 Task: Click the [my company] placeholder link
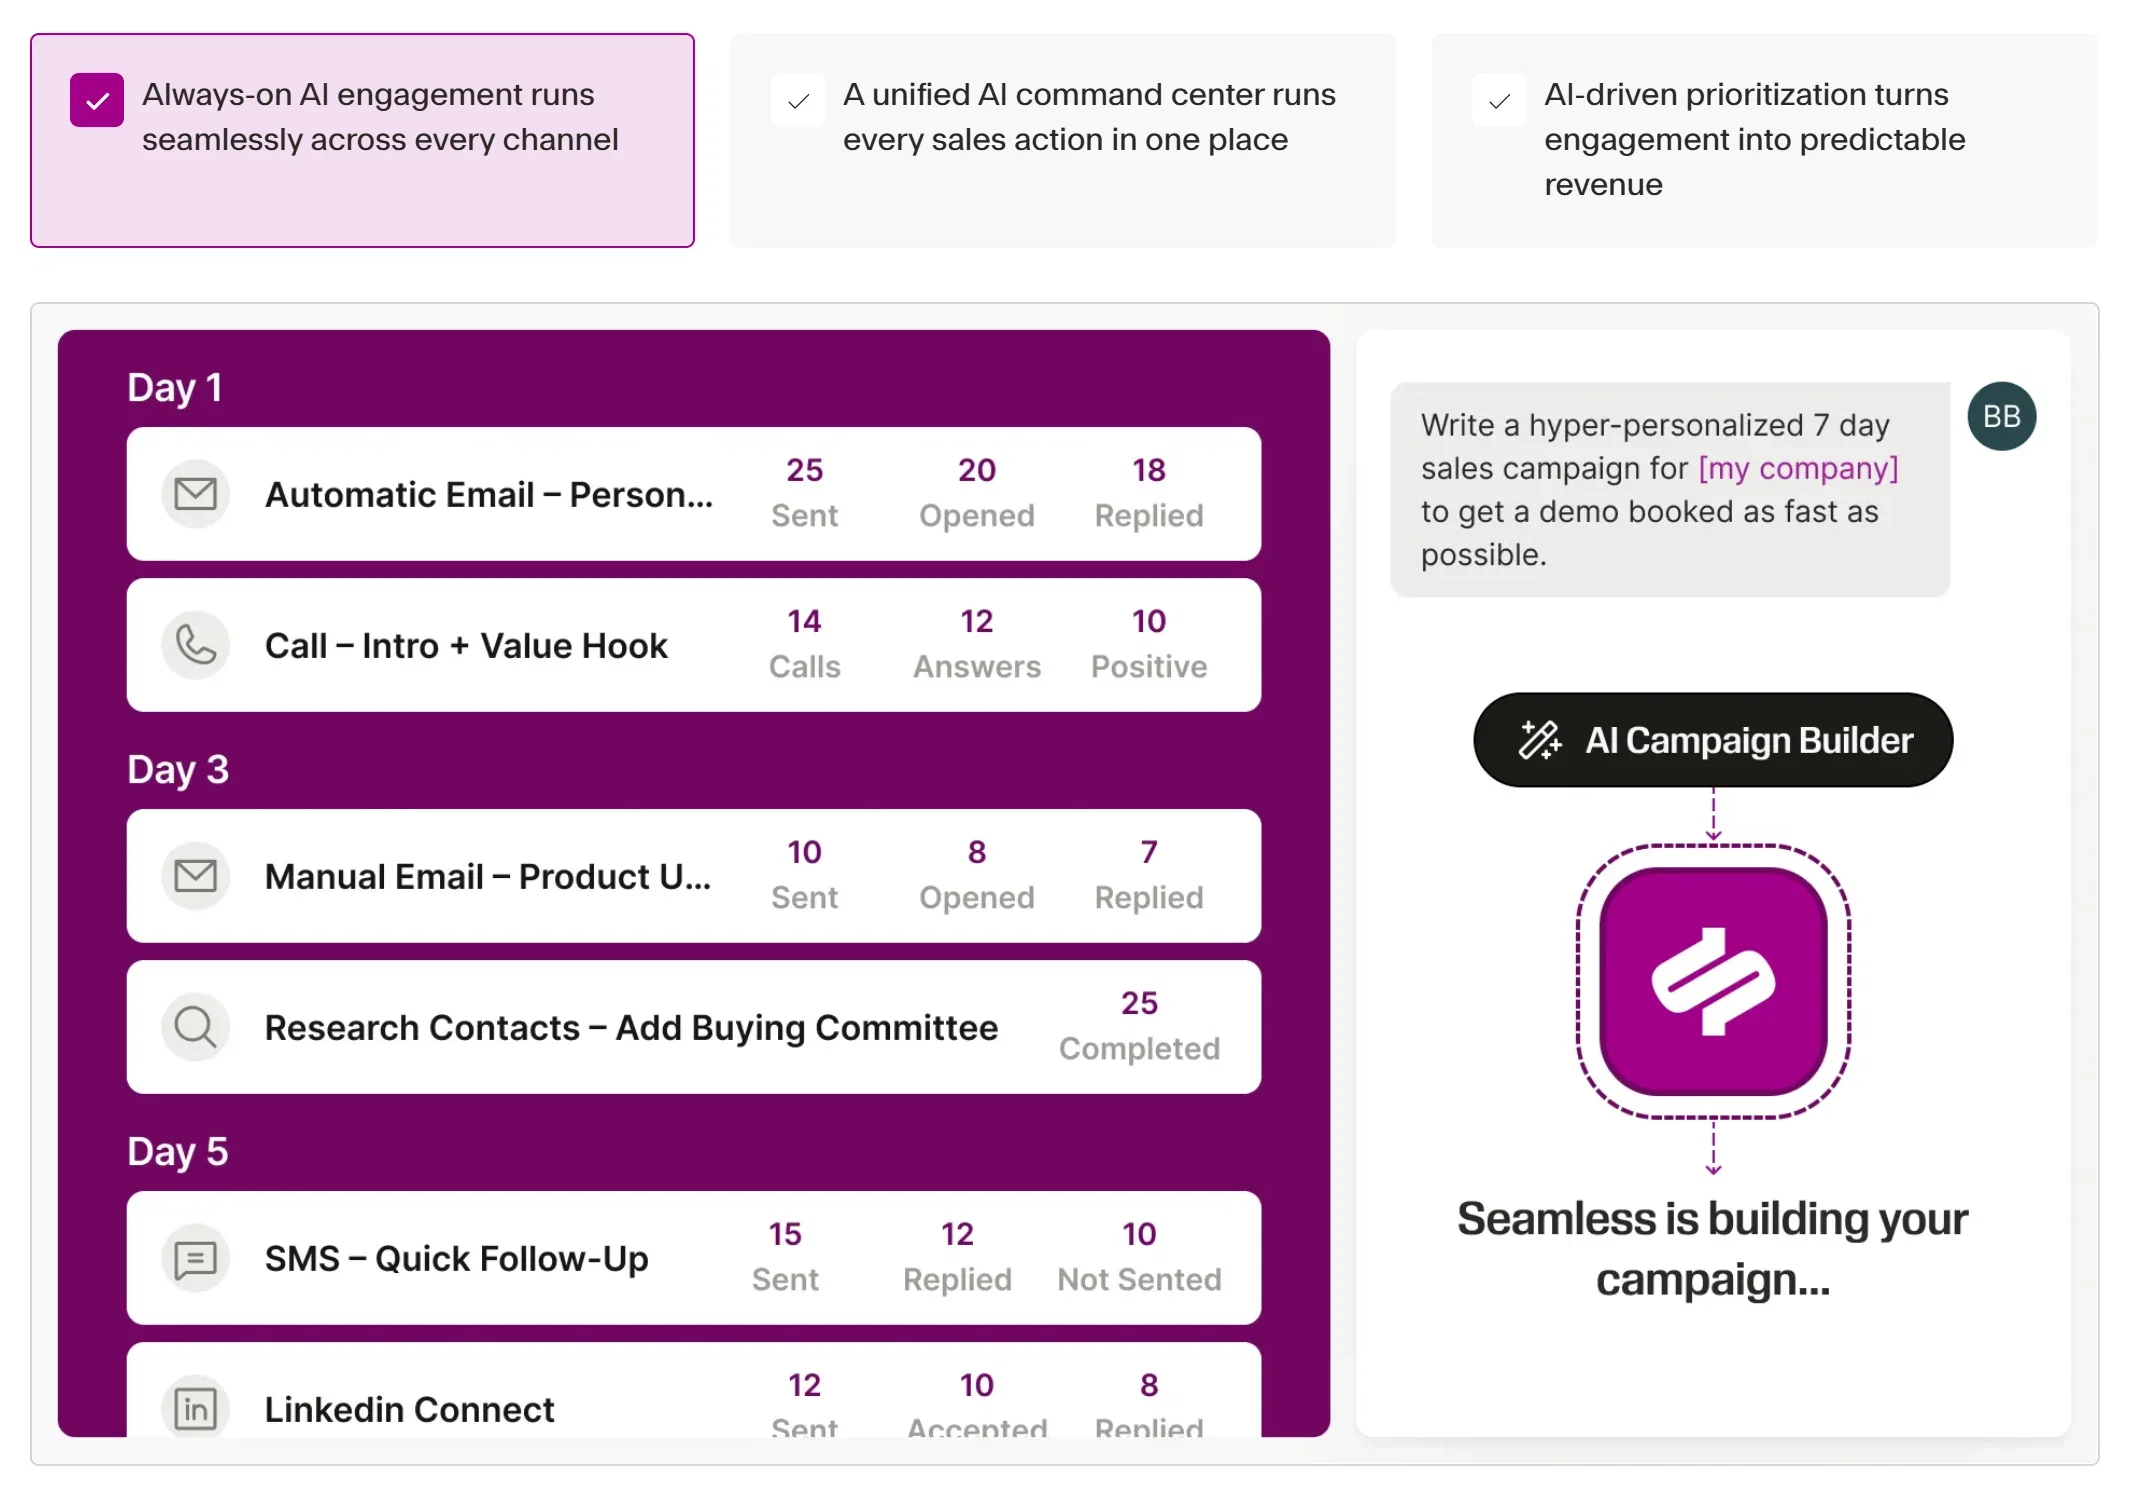1798,468
